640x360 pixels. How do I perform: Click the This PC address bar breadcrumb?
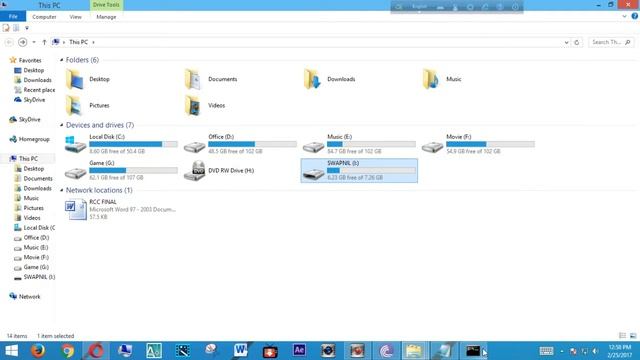coord(78,42)
